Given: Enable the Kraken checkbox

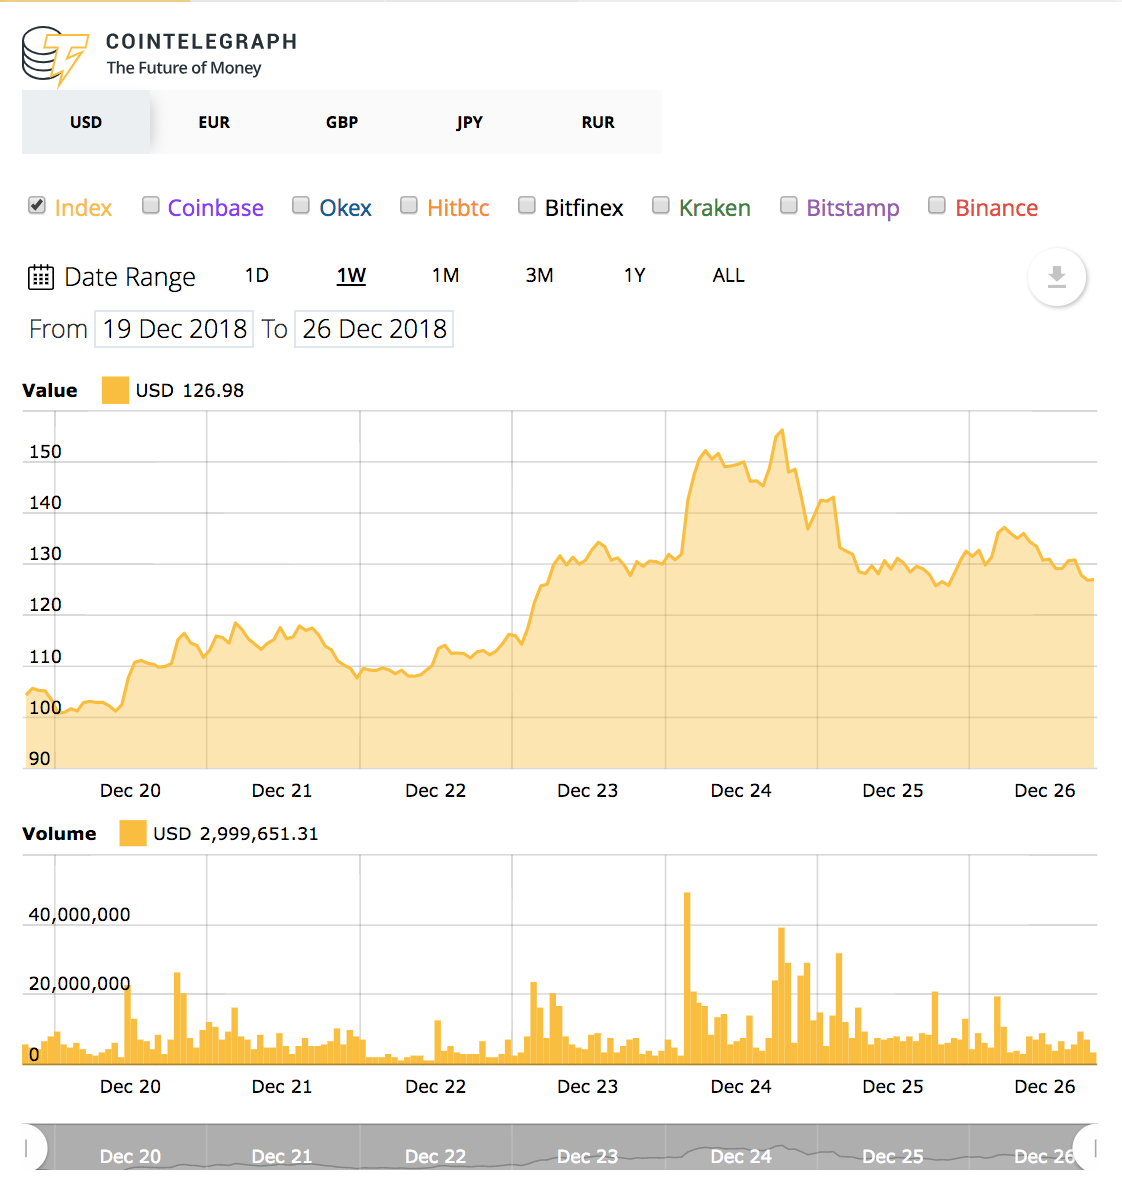Looking at the screenshot, I should 660,205.
